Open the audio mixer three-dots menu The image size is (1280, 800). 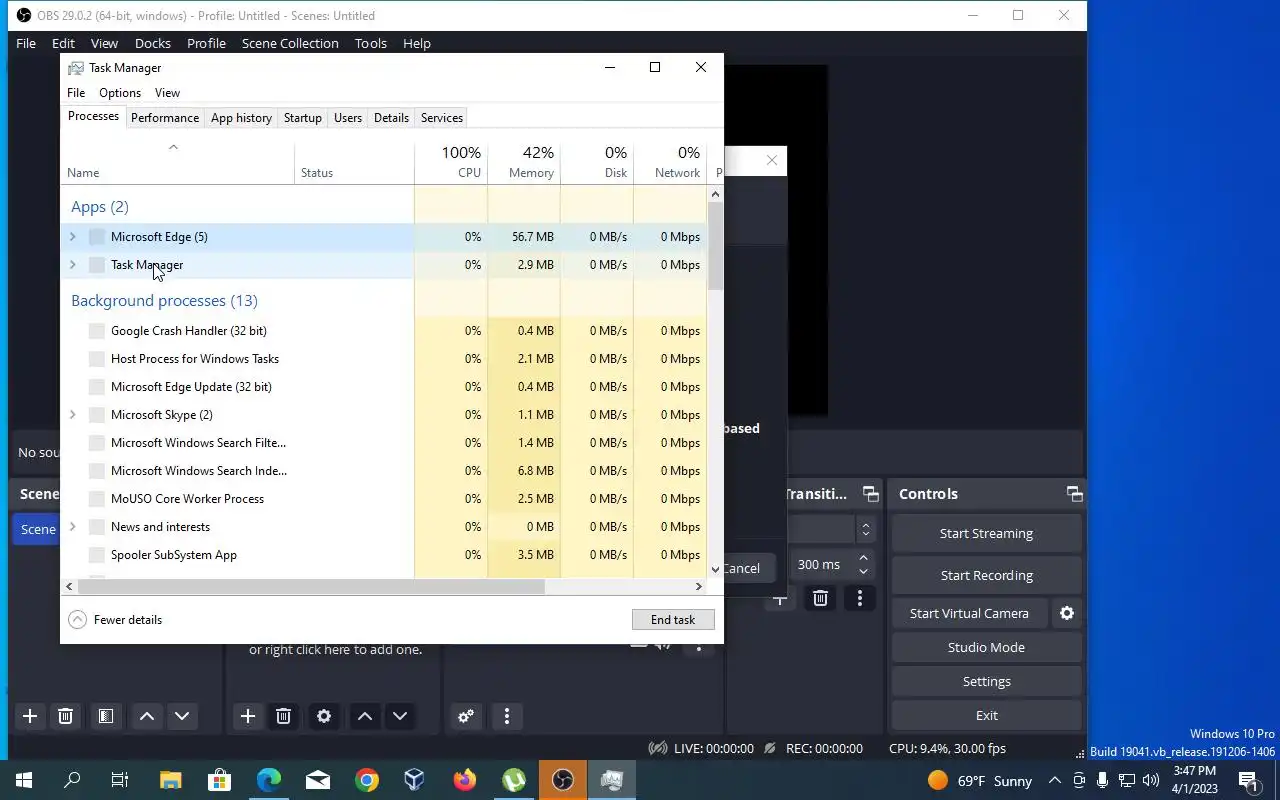(x=507, y=716)
